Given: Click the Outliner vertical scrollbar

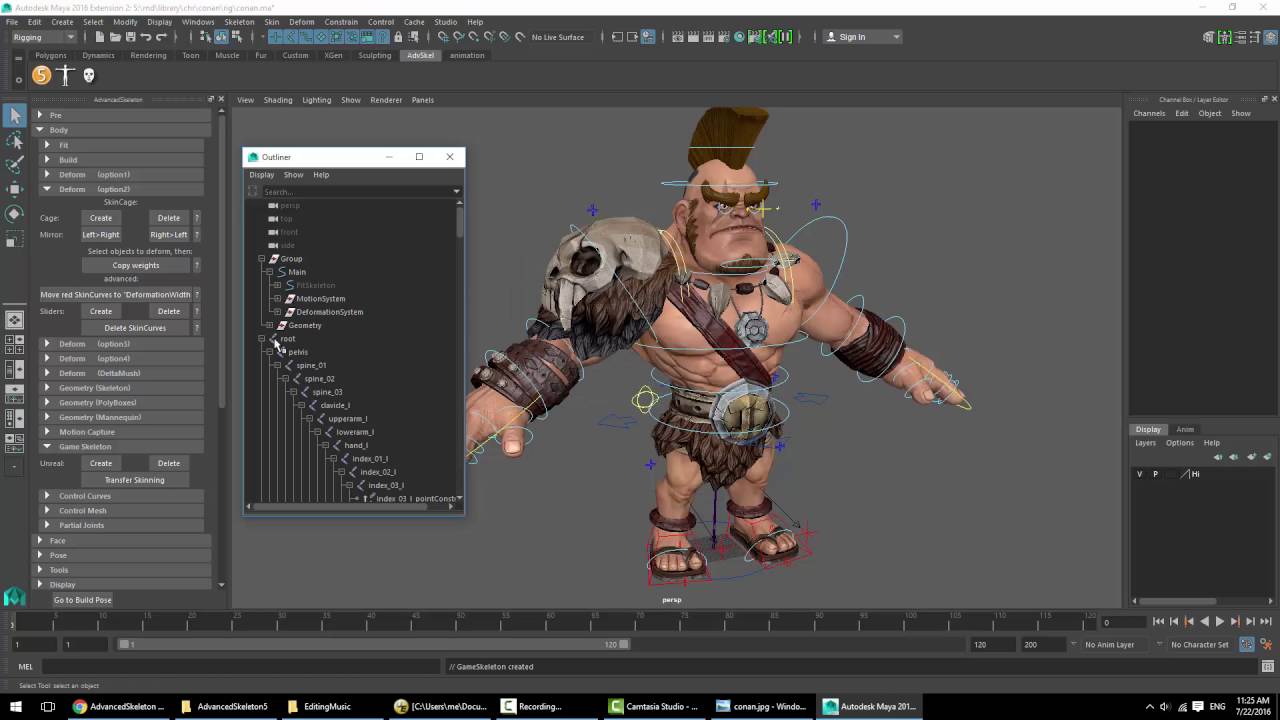Looking at the screenshot, I should point(459,348).
